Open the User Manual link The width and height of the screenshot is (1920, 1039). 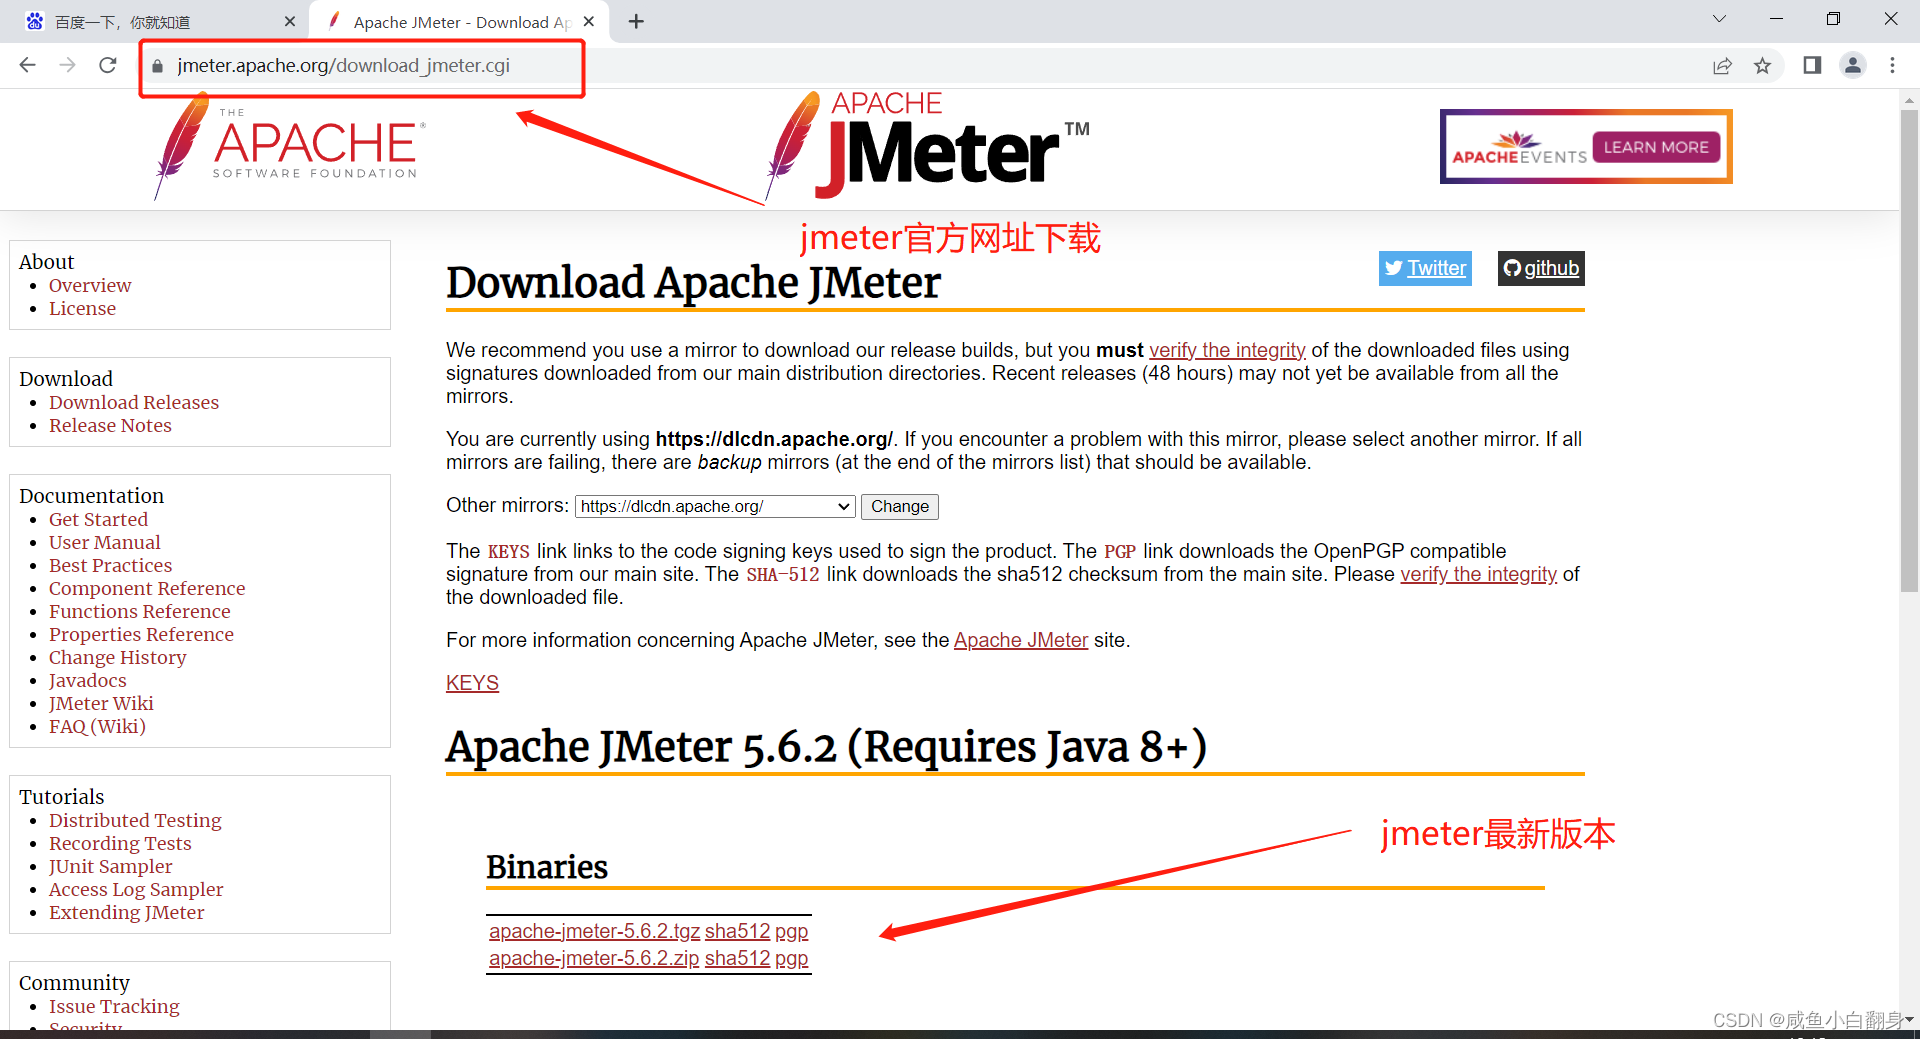coord(104,542)
